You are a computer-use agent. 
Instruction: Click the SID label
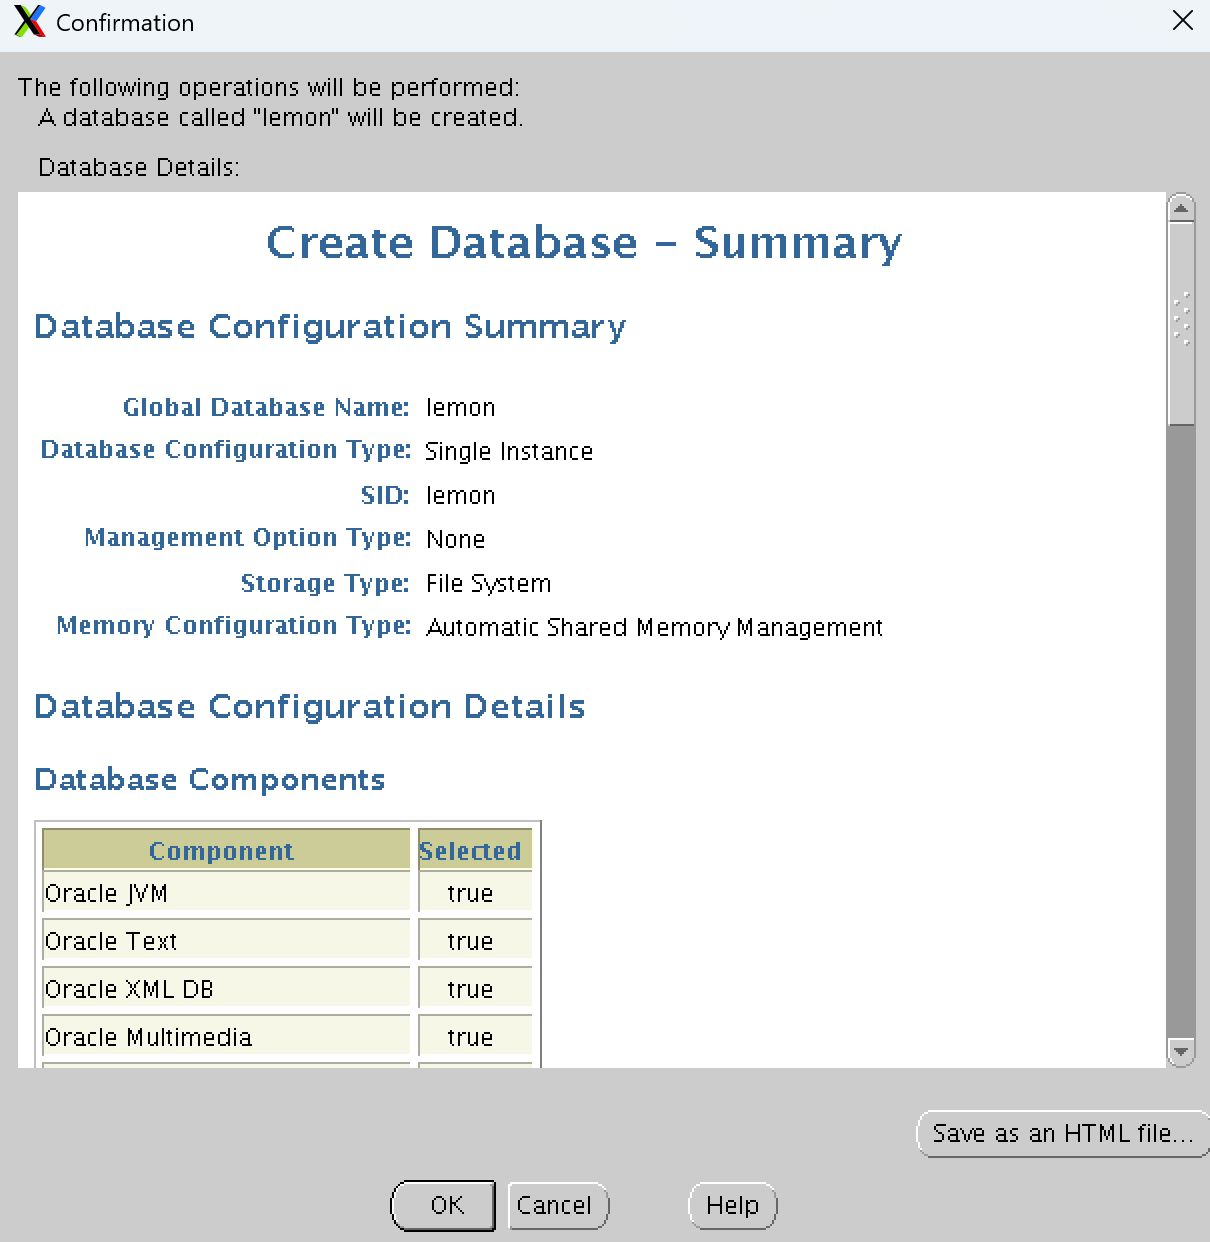(x=385, y=495)
